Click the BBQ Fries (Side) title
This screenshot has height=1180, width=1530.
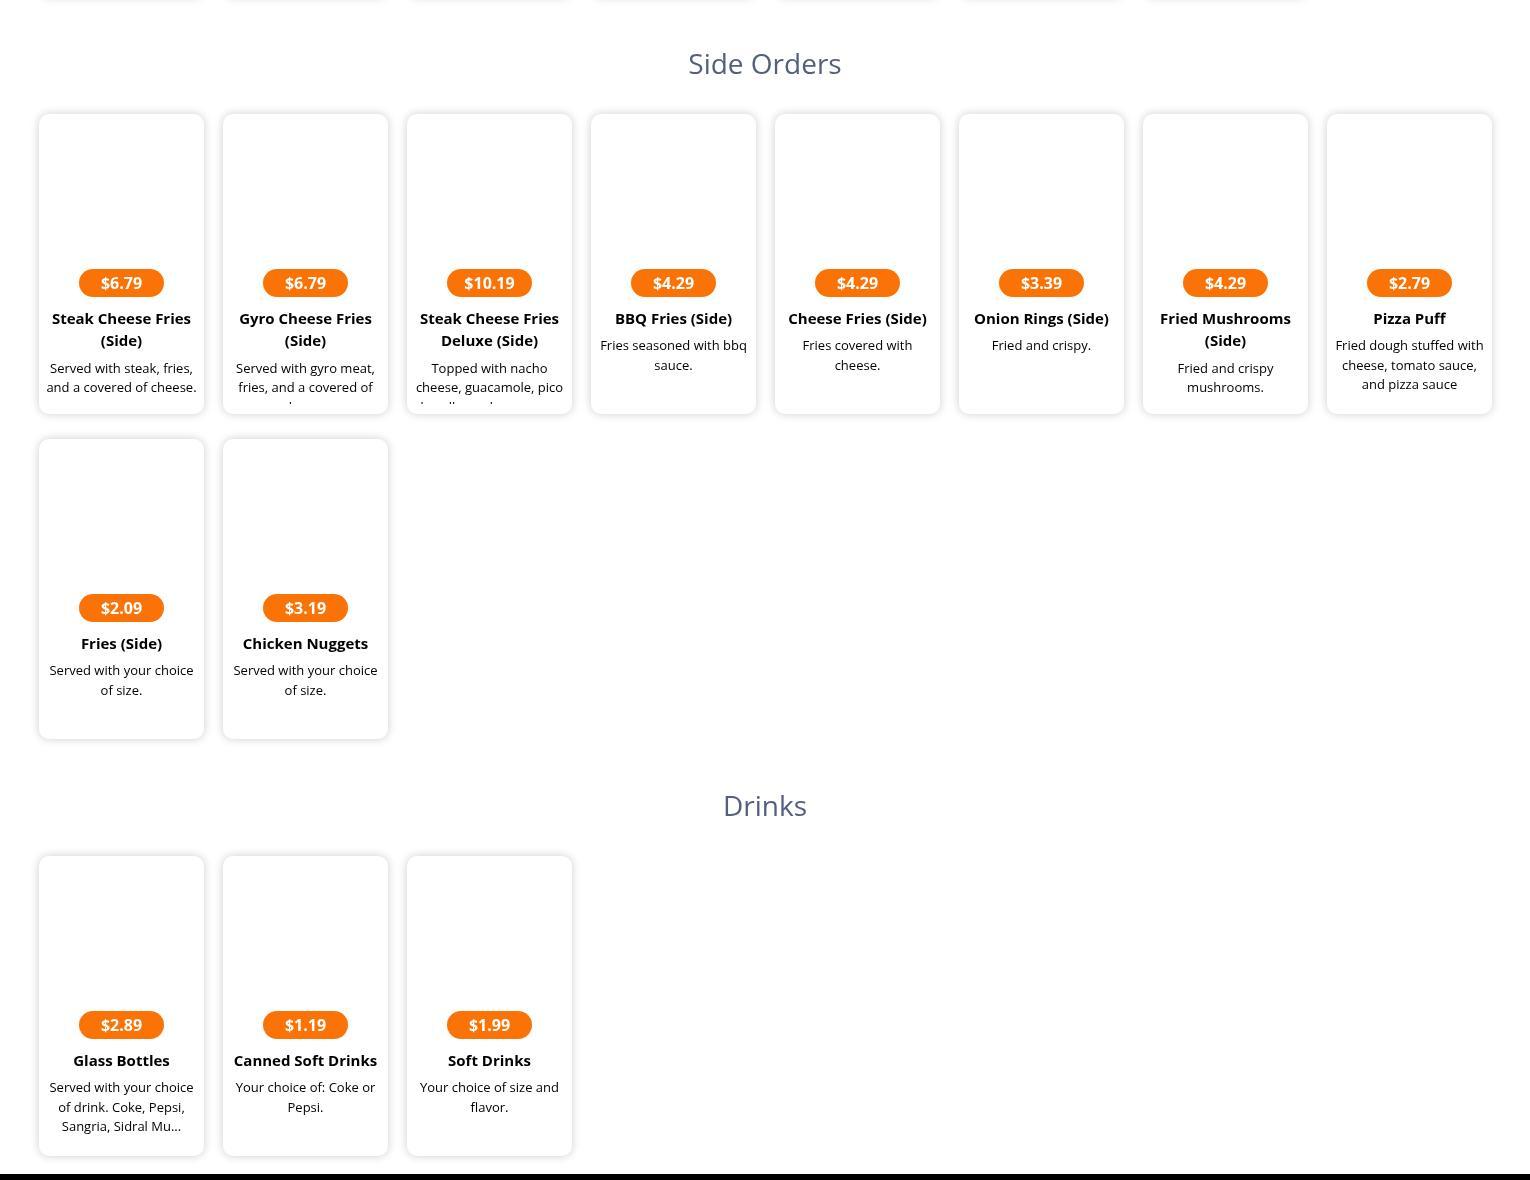pos(673,318)
